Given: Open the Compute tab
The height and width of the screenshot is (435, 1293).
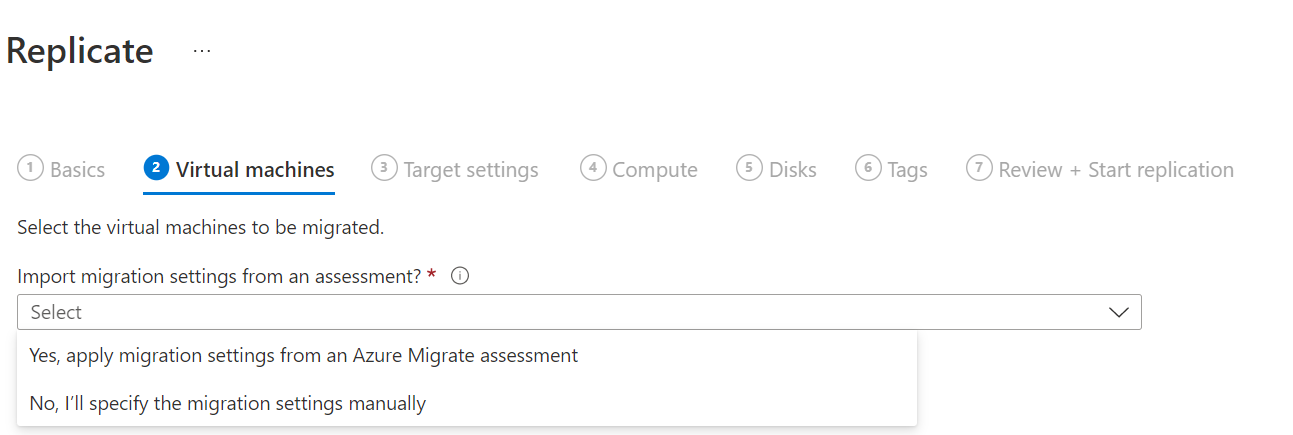Looking at the screenshot, I should coord(655,170).
